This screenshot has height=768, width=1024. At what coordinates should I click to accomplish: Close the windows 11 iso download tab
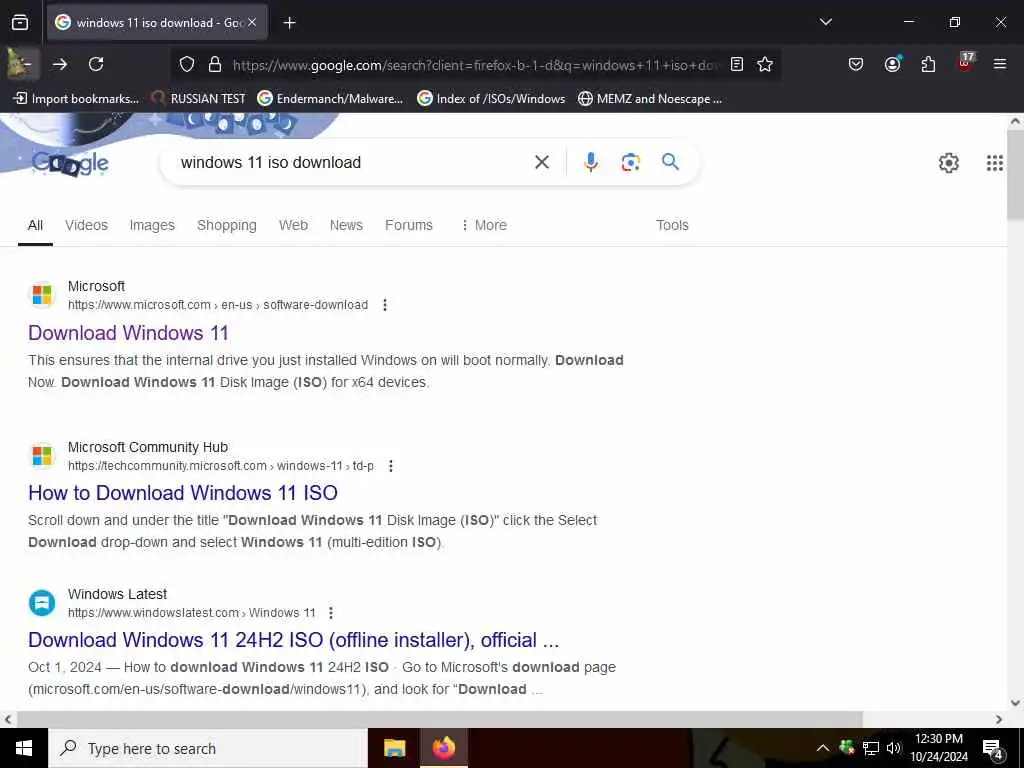(252, 22)
